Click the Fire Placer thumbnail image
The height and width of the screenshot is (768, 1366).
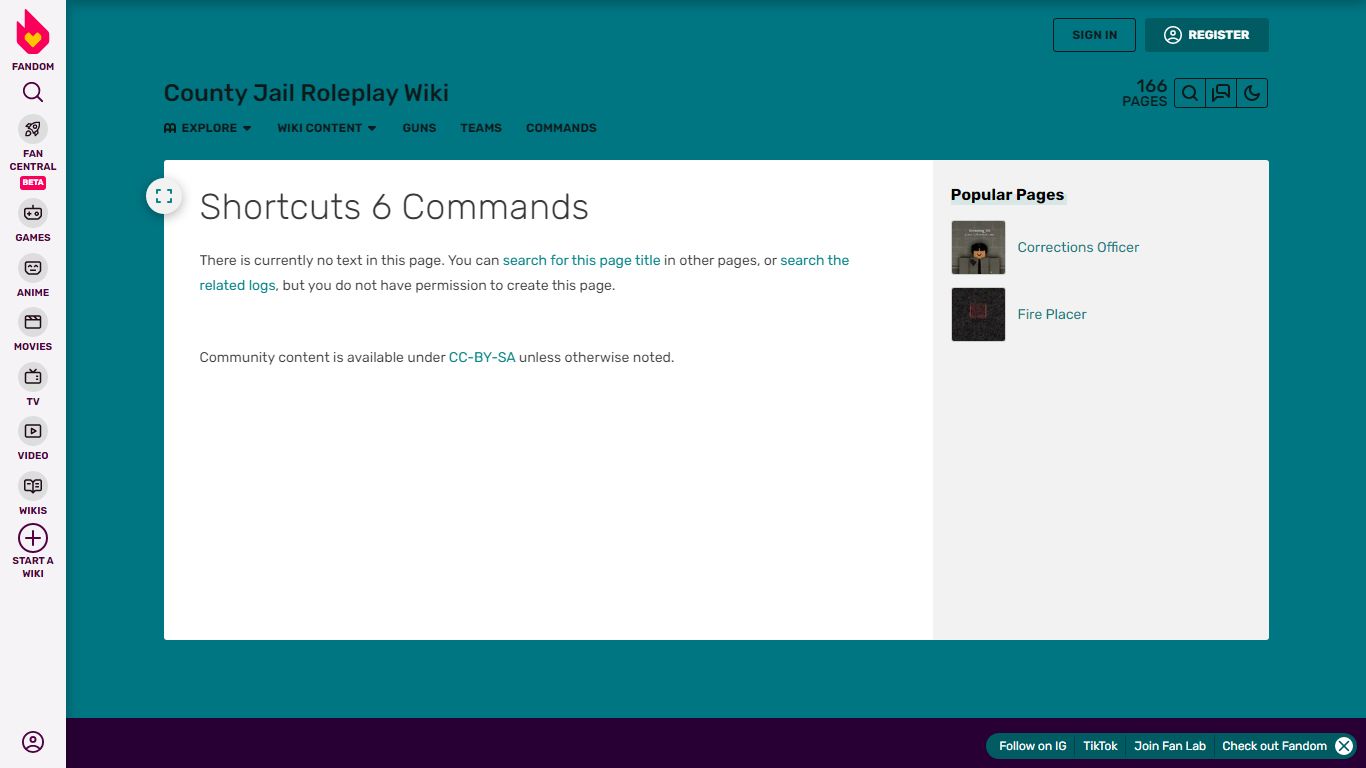point(978,314)
